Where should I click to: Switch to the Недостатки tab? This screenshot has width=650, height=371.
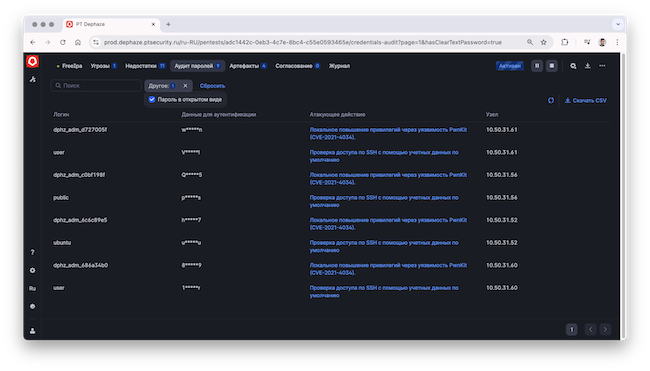click(145, 66)
